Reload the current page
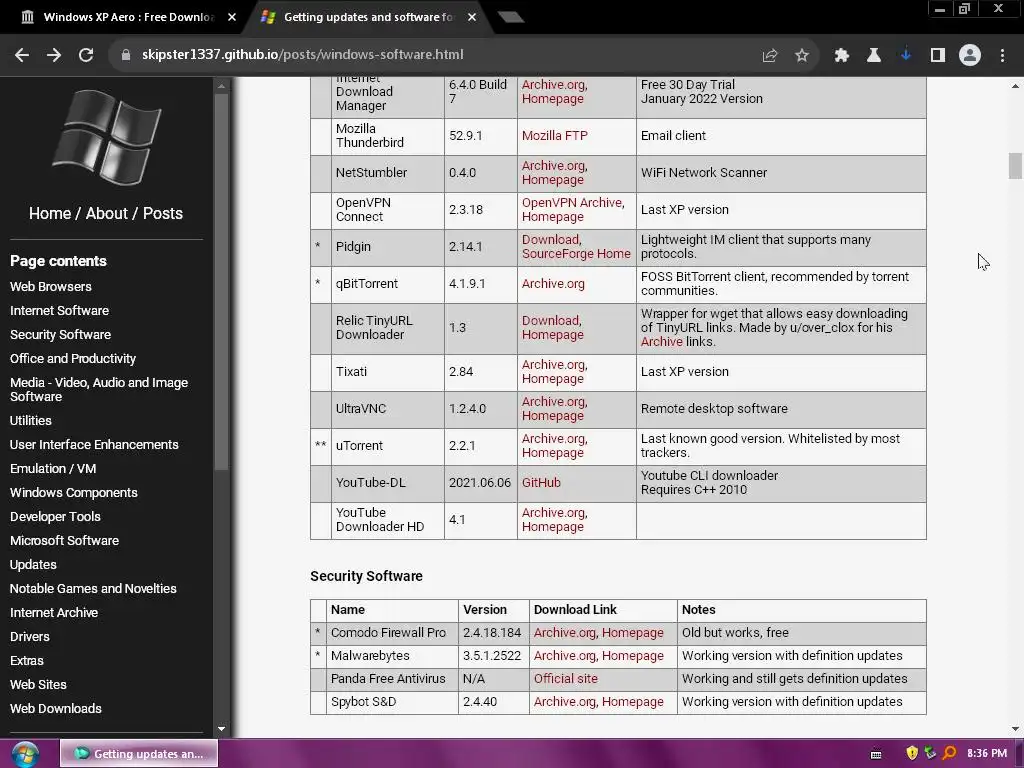This screenshot has width=1024, height=768. pyautogui.click(x=86, y=55)
